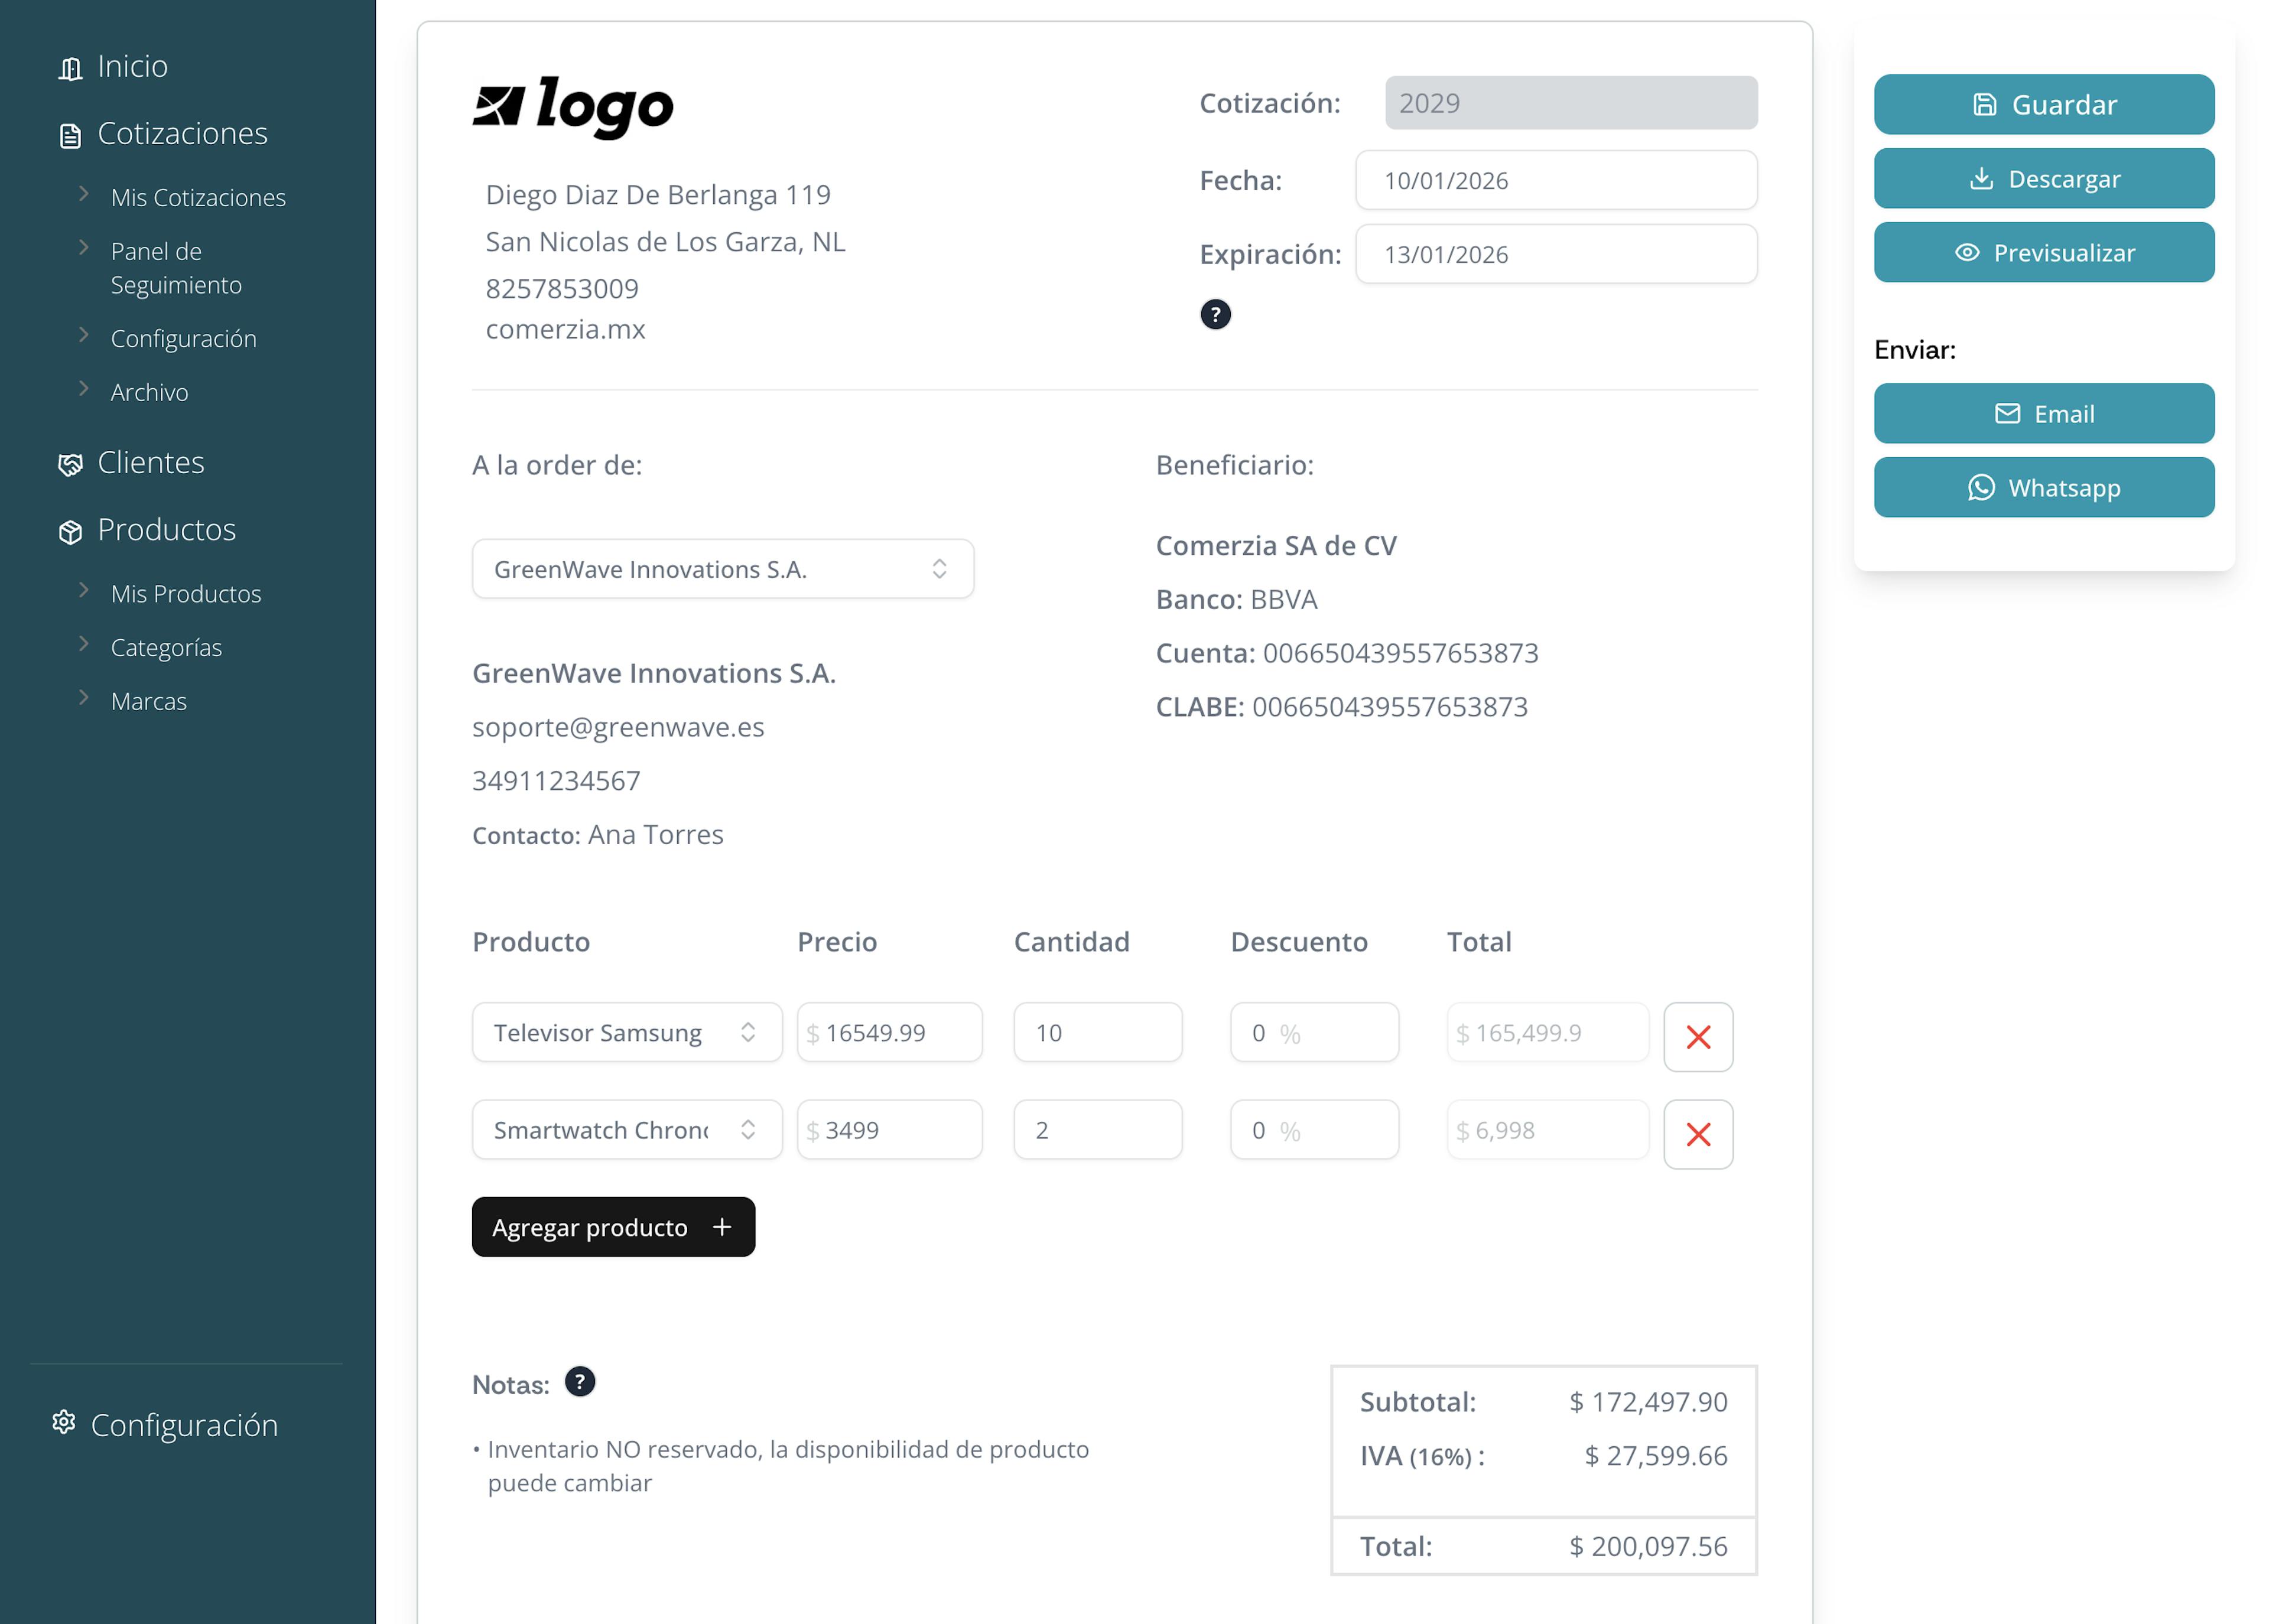The width and height of the screenshot is (2269, 1624).
Task: Preview the quote with Previsualizar
Action: pos(2043,252)
